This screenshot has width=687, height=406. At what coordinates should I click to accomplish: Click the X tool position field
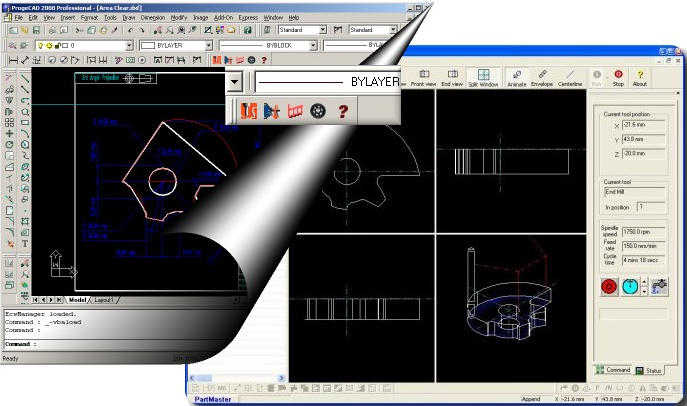[x=643, y=125]
